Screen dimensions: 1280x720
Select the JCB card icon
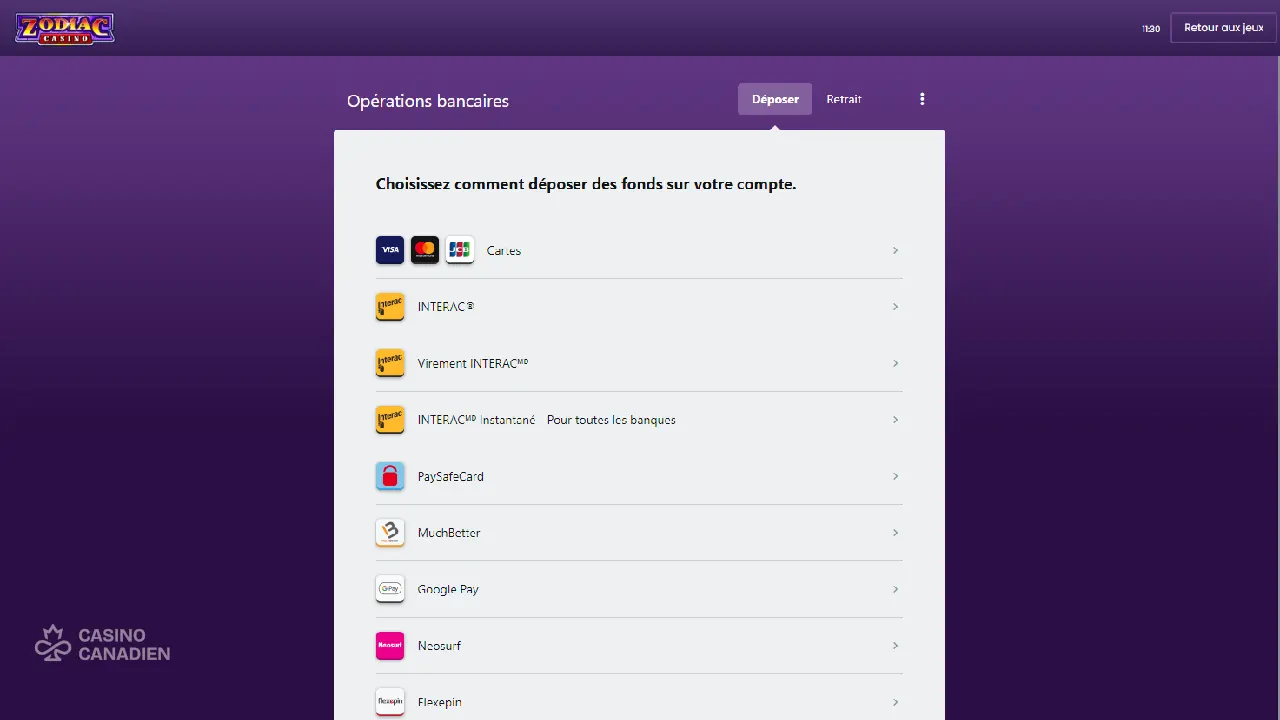[460, 250]
